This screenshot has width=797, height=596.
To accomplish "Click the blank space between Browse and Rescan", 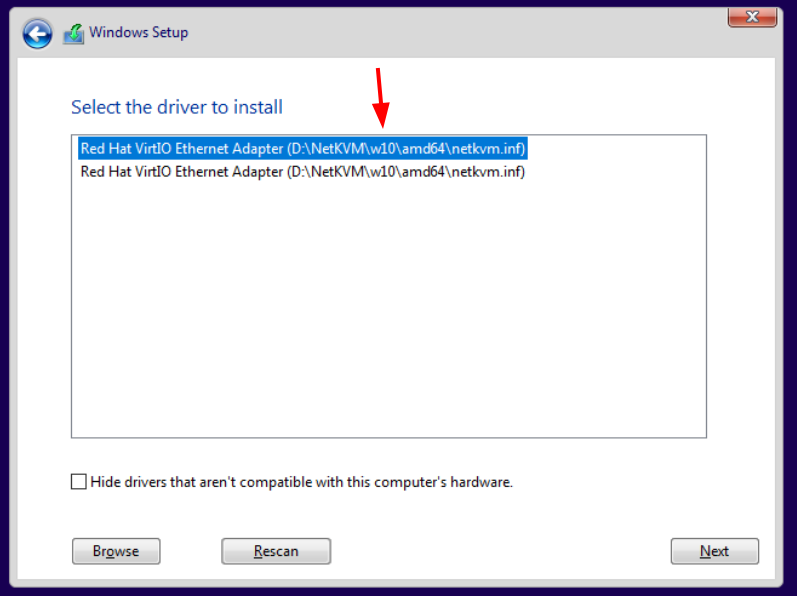I will pyautogui.click(x=190, y=551).
